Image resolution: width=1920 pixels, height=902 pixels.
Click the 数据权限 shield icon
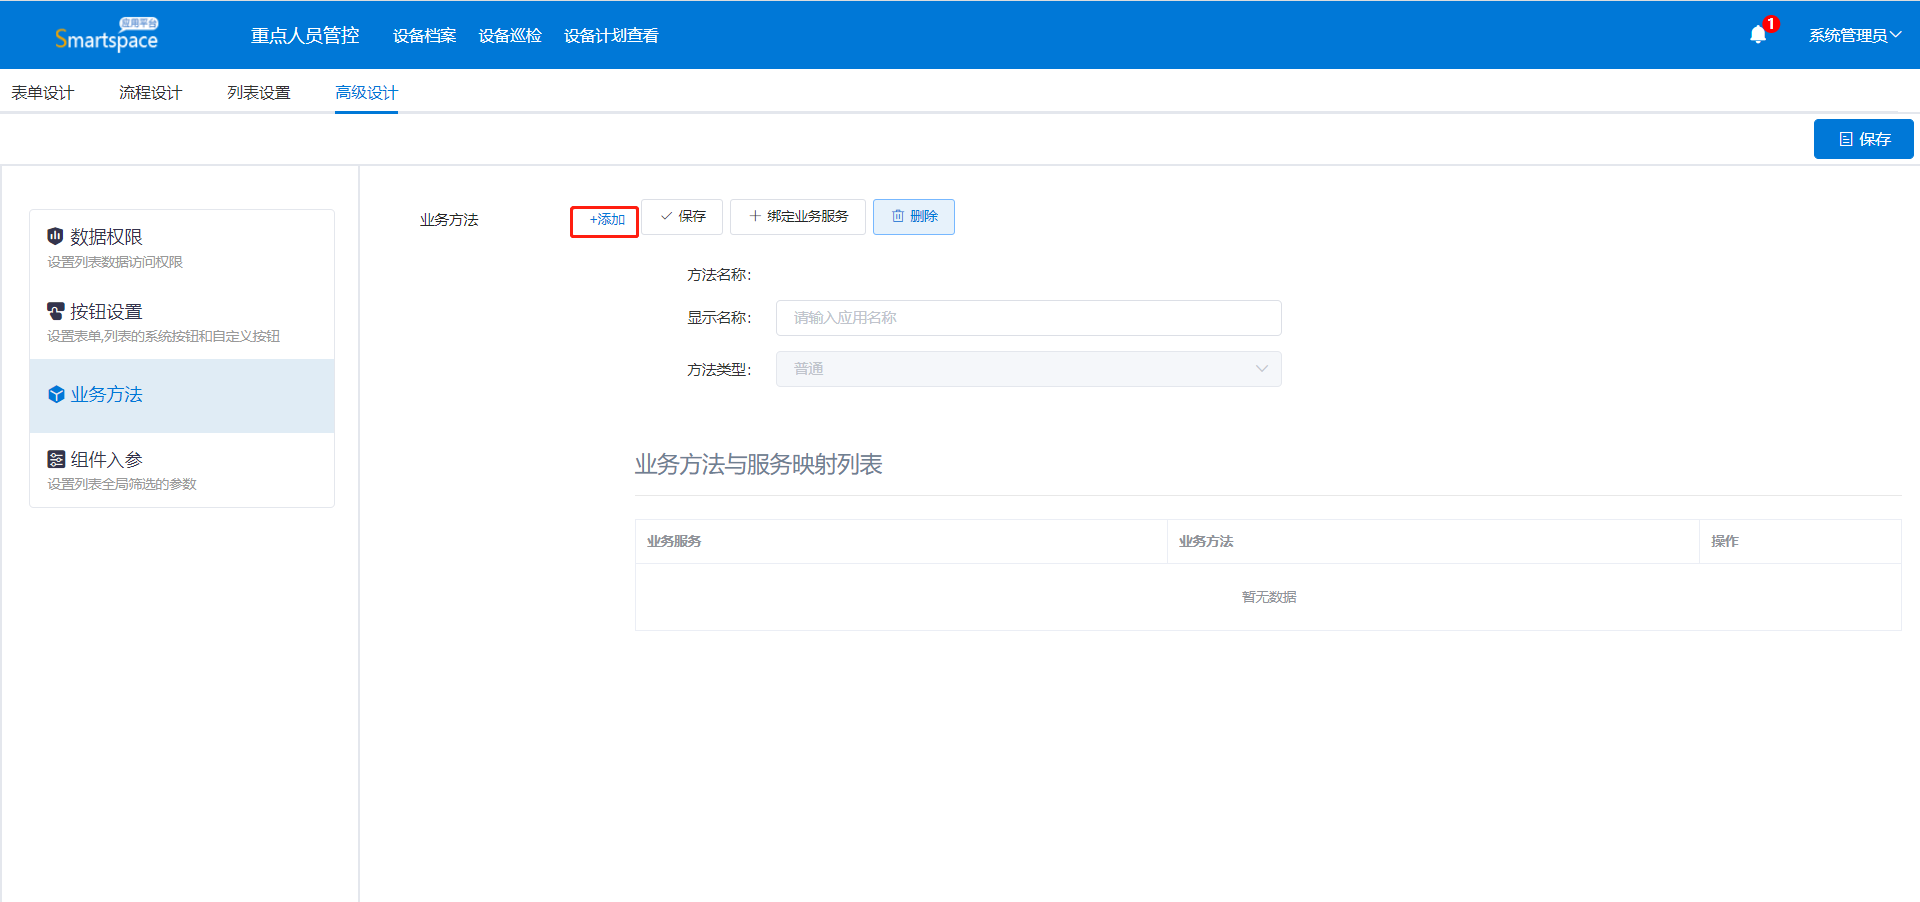56,236
